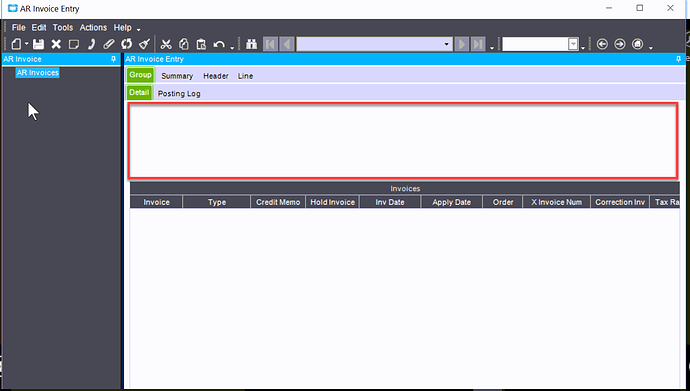Click the Correction Inv column header
This screenshot has height=391, width=690.
[x=620, y=202]
